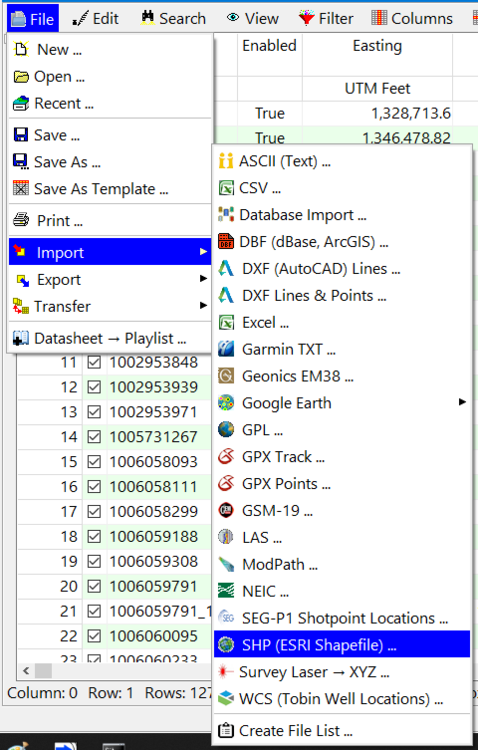Select cell 1006059308 in row 19

point(153,561)
